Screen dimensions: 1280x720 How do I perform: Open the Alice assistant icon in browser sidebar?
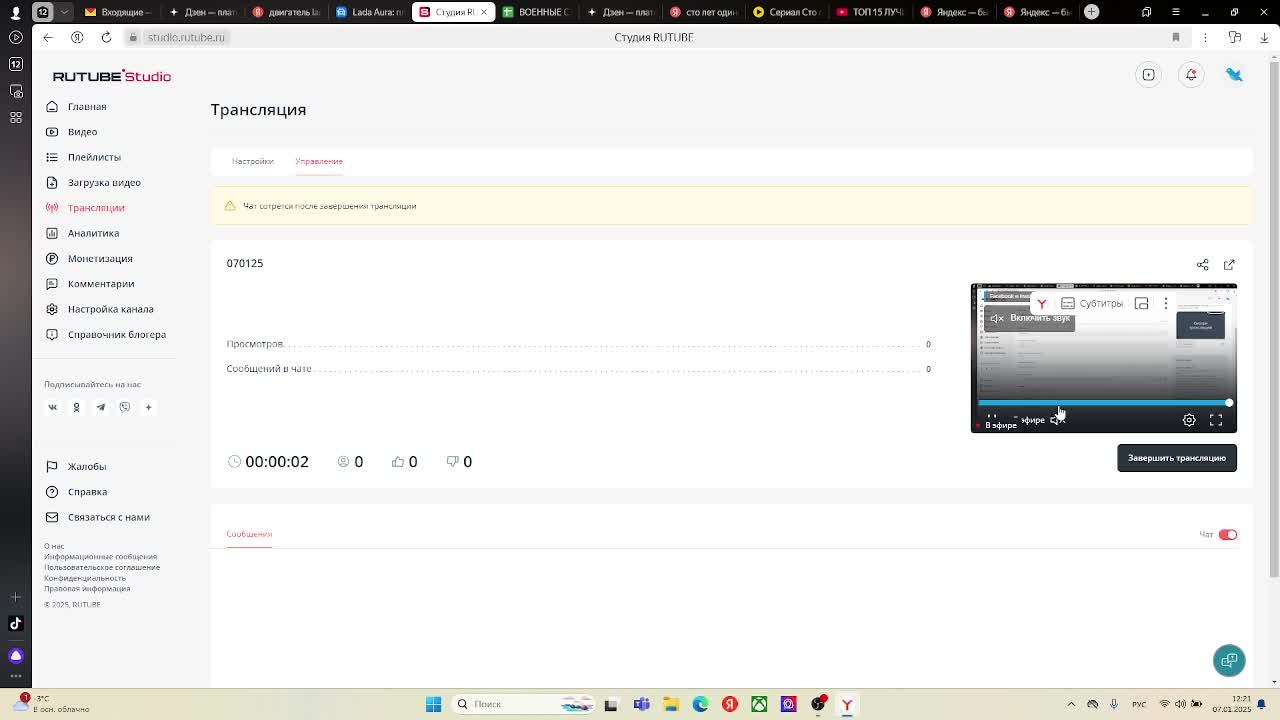(15, 656)
